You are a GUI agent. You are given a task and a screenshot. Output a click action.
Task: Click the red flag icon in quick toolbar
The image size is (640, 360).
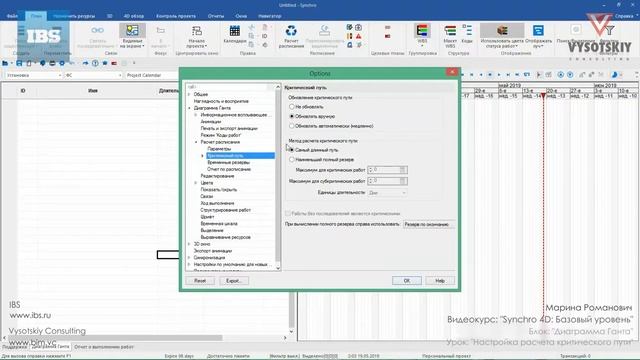[x=114, y=63]
